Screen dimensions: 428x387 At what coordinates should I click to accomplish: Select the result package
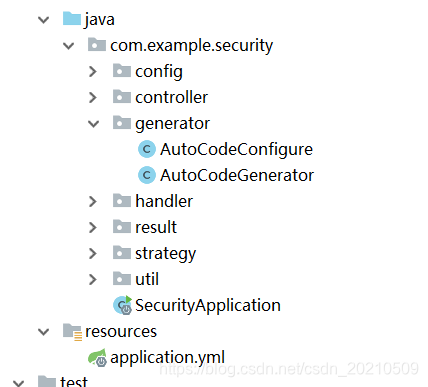[x=156, y=227]
